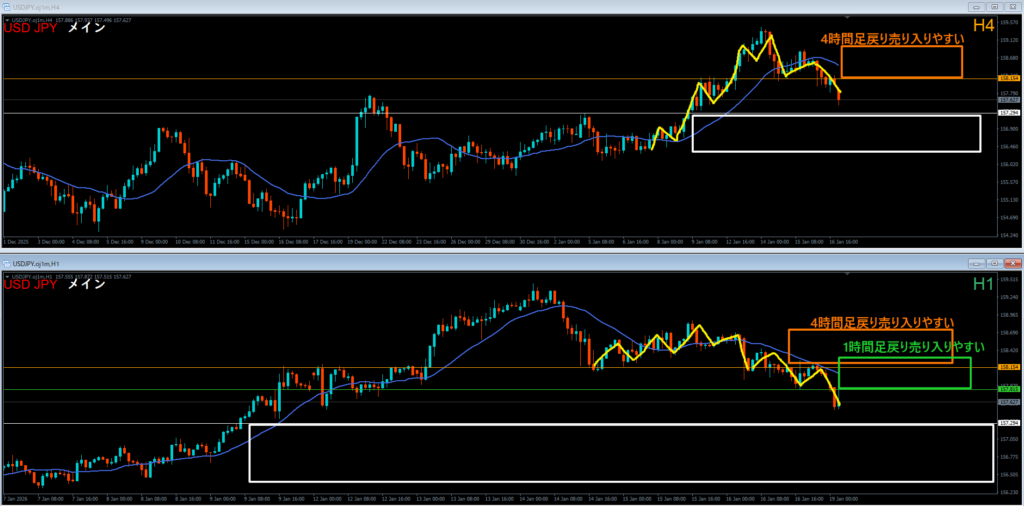Click the H1 chart window icon
Screen dimensions: 1024x506
[7, 263]
